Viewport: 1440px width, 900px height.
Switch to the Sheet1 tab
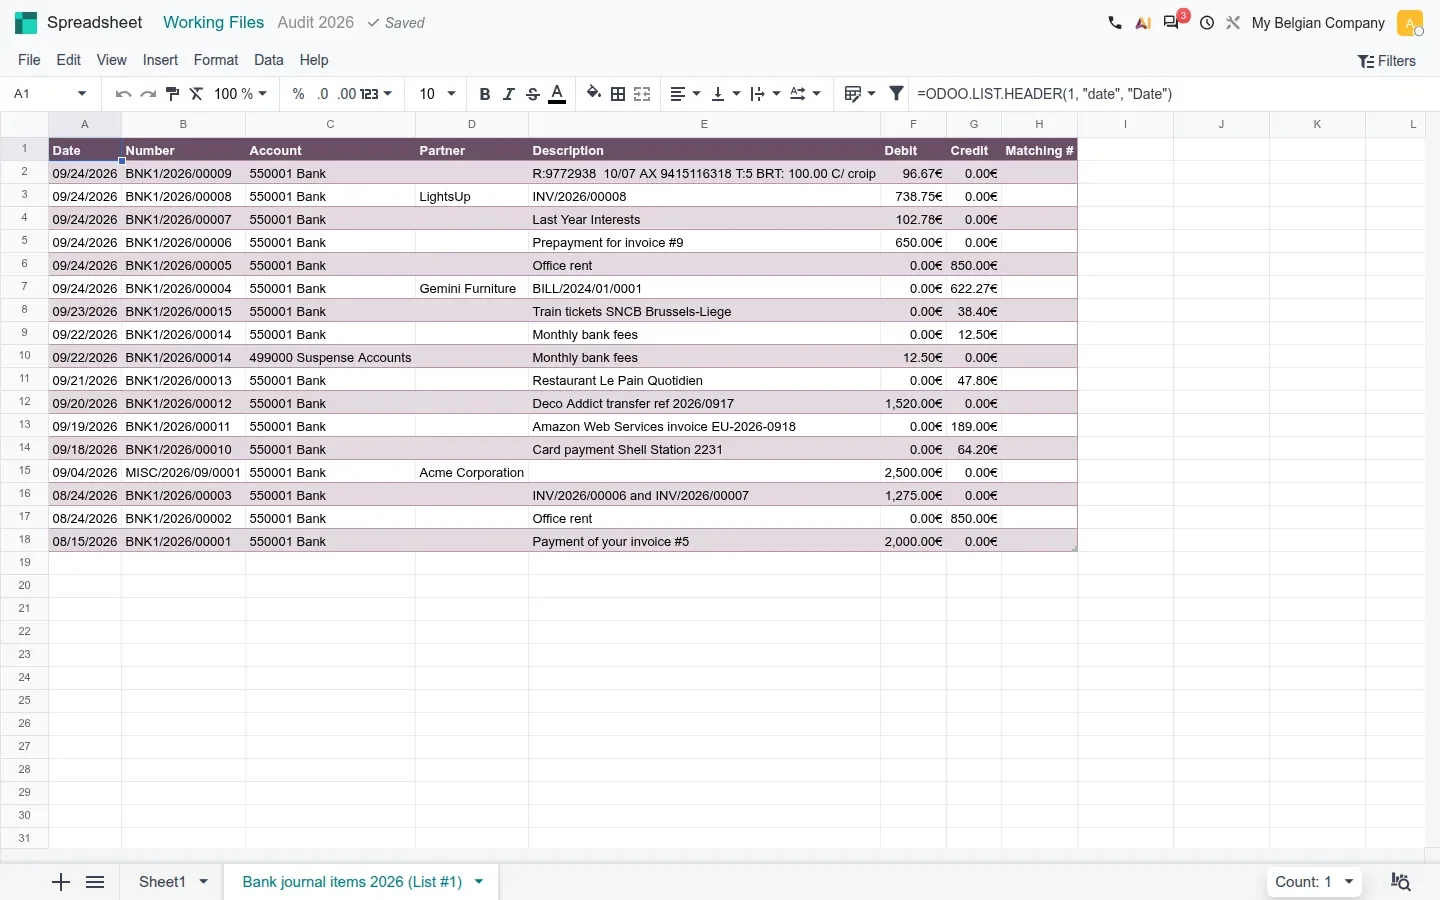162,882
